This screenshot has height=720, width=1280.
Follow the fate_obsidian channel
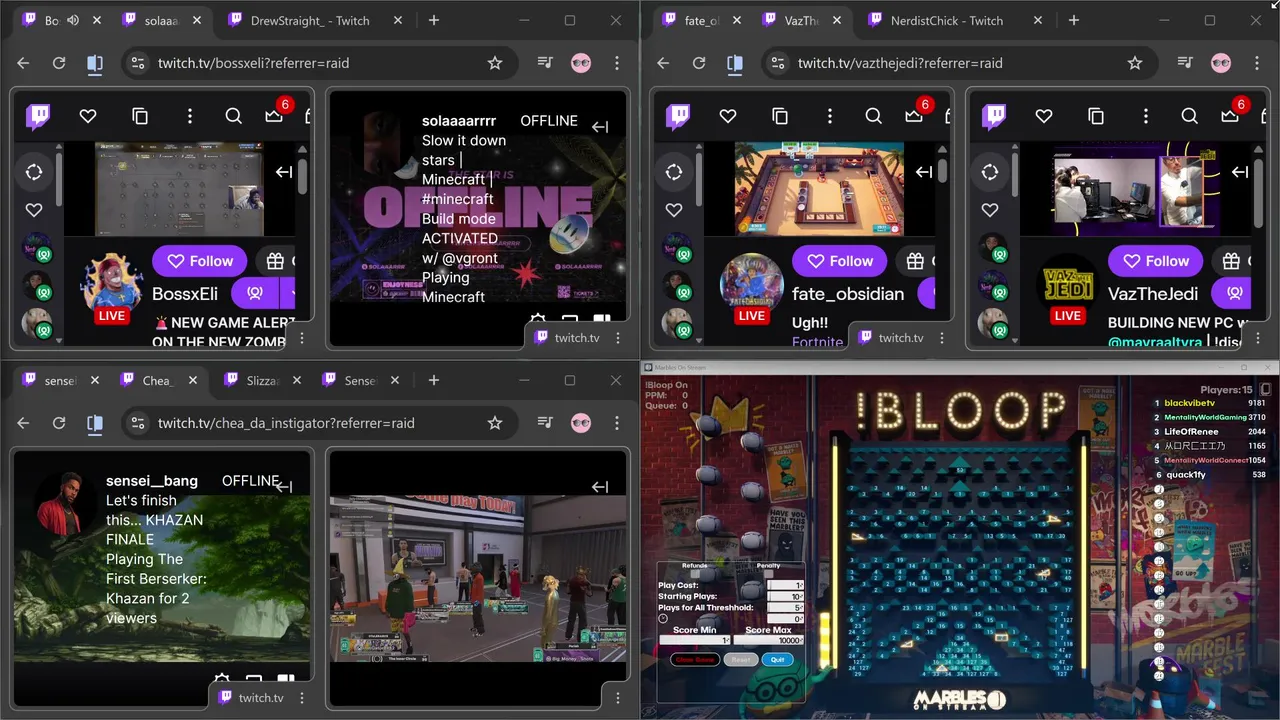839,261
